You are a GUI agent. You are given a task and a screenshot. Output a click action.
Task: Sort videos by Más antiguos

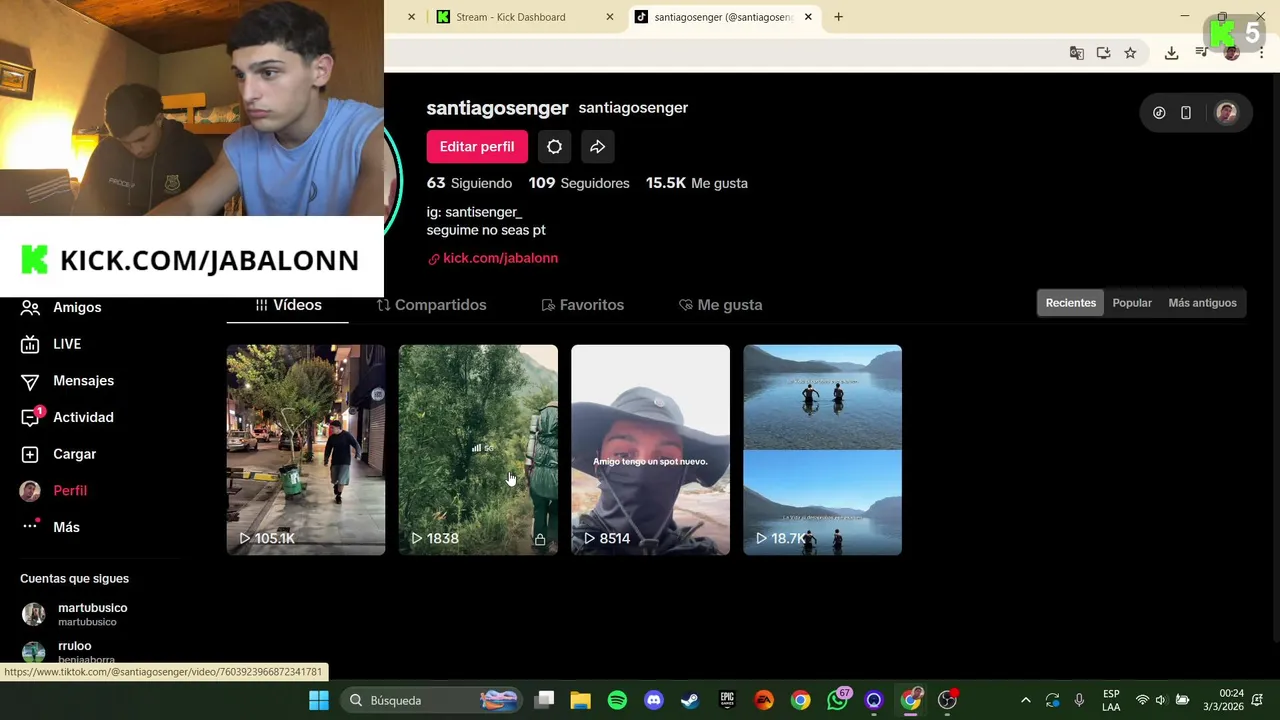point(1202,303)
